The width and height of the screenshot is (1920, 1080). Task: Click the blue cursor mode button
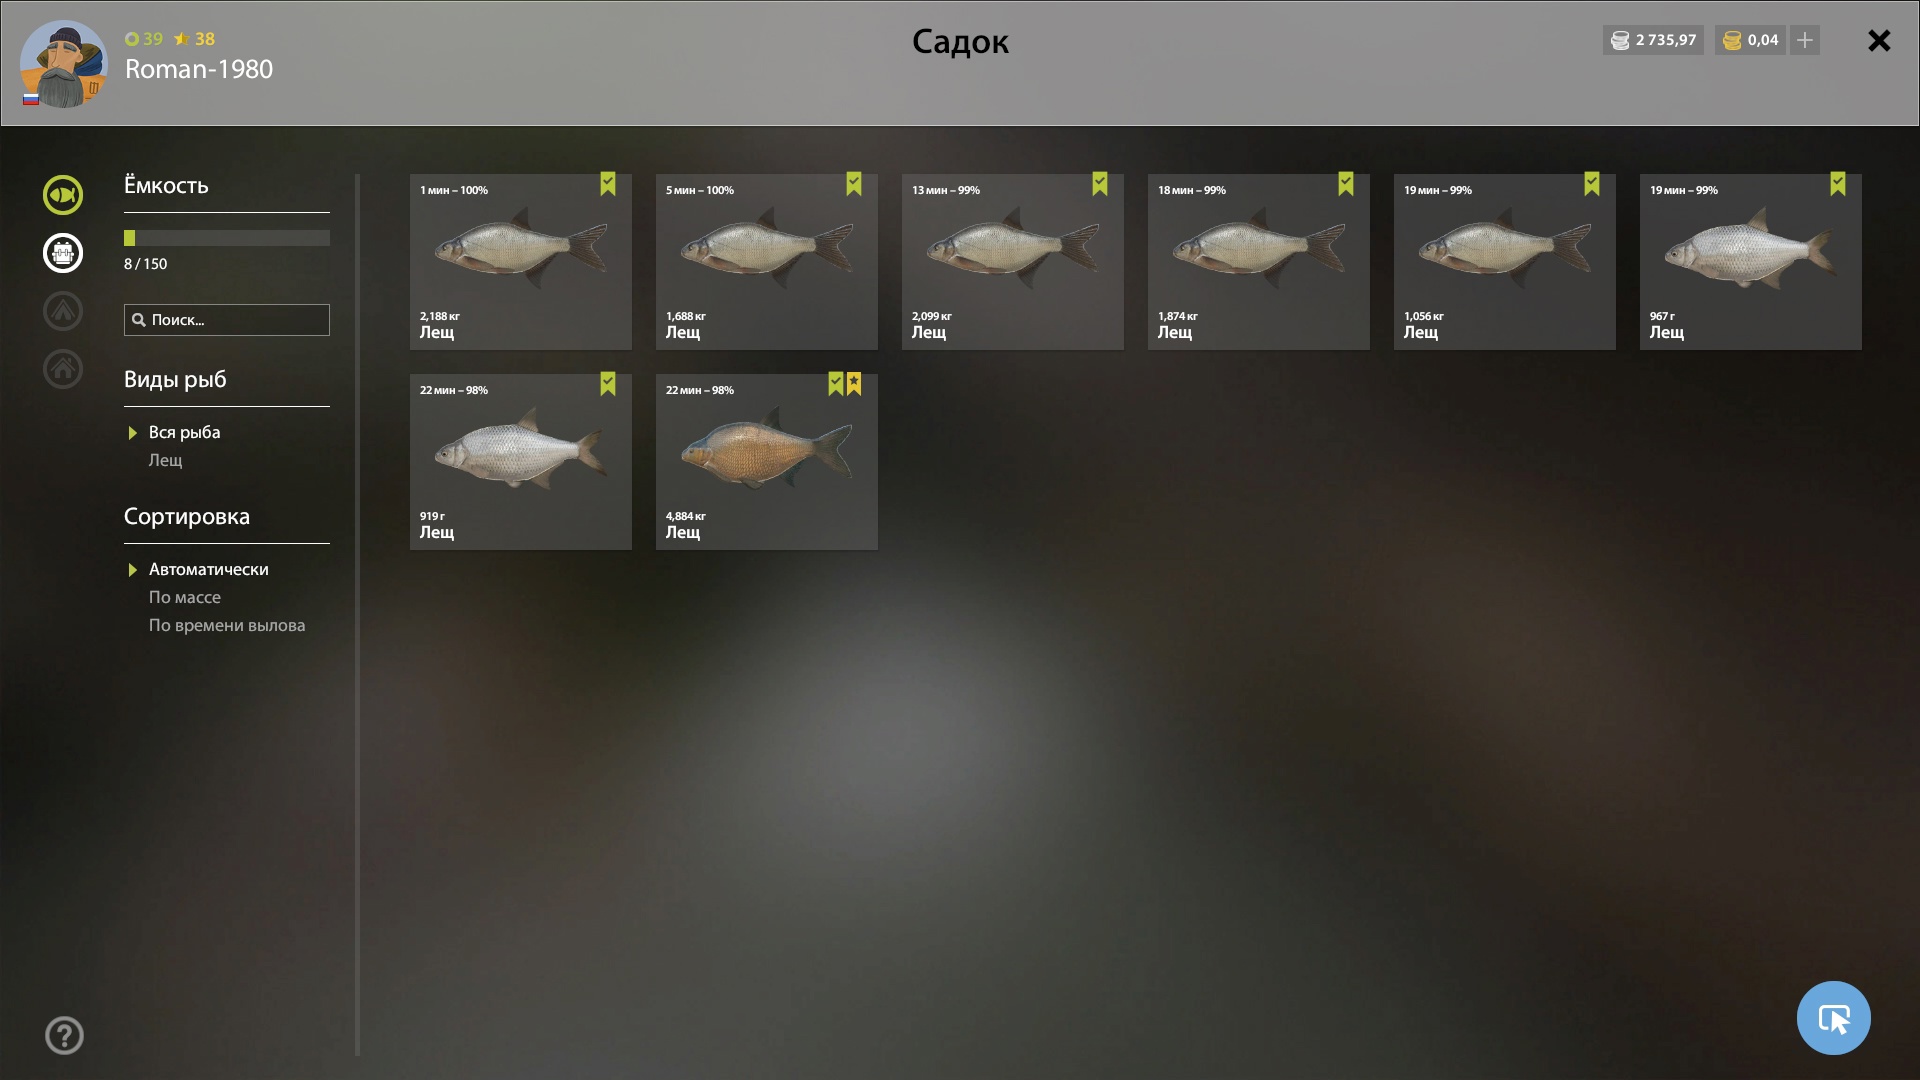(1833, 1018)
